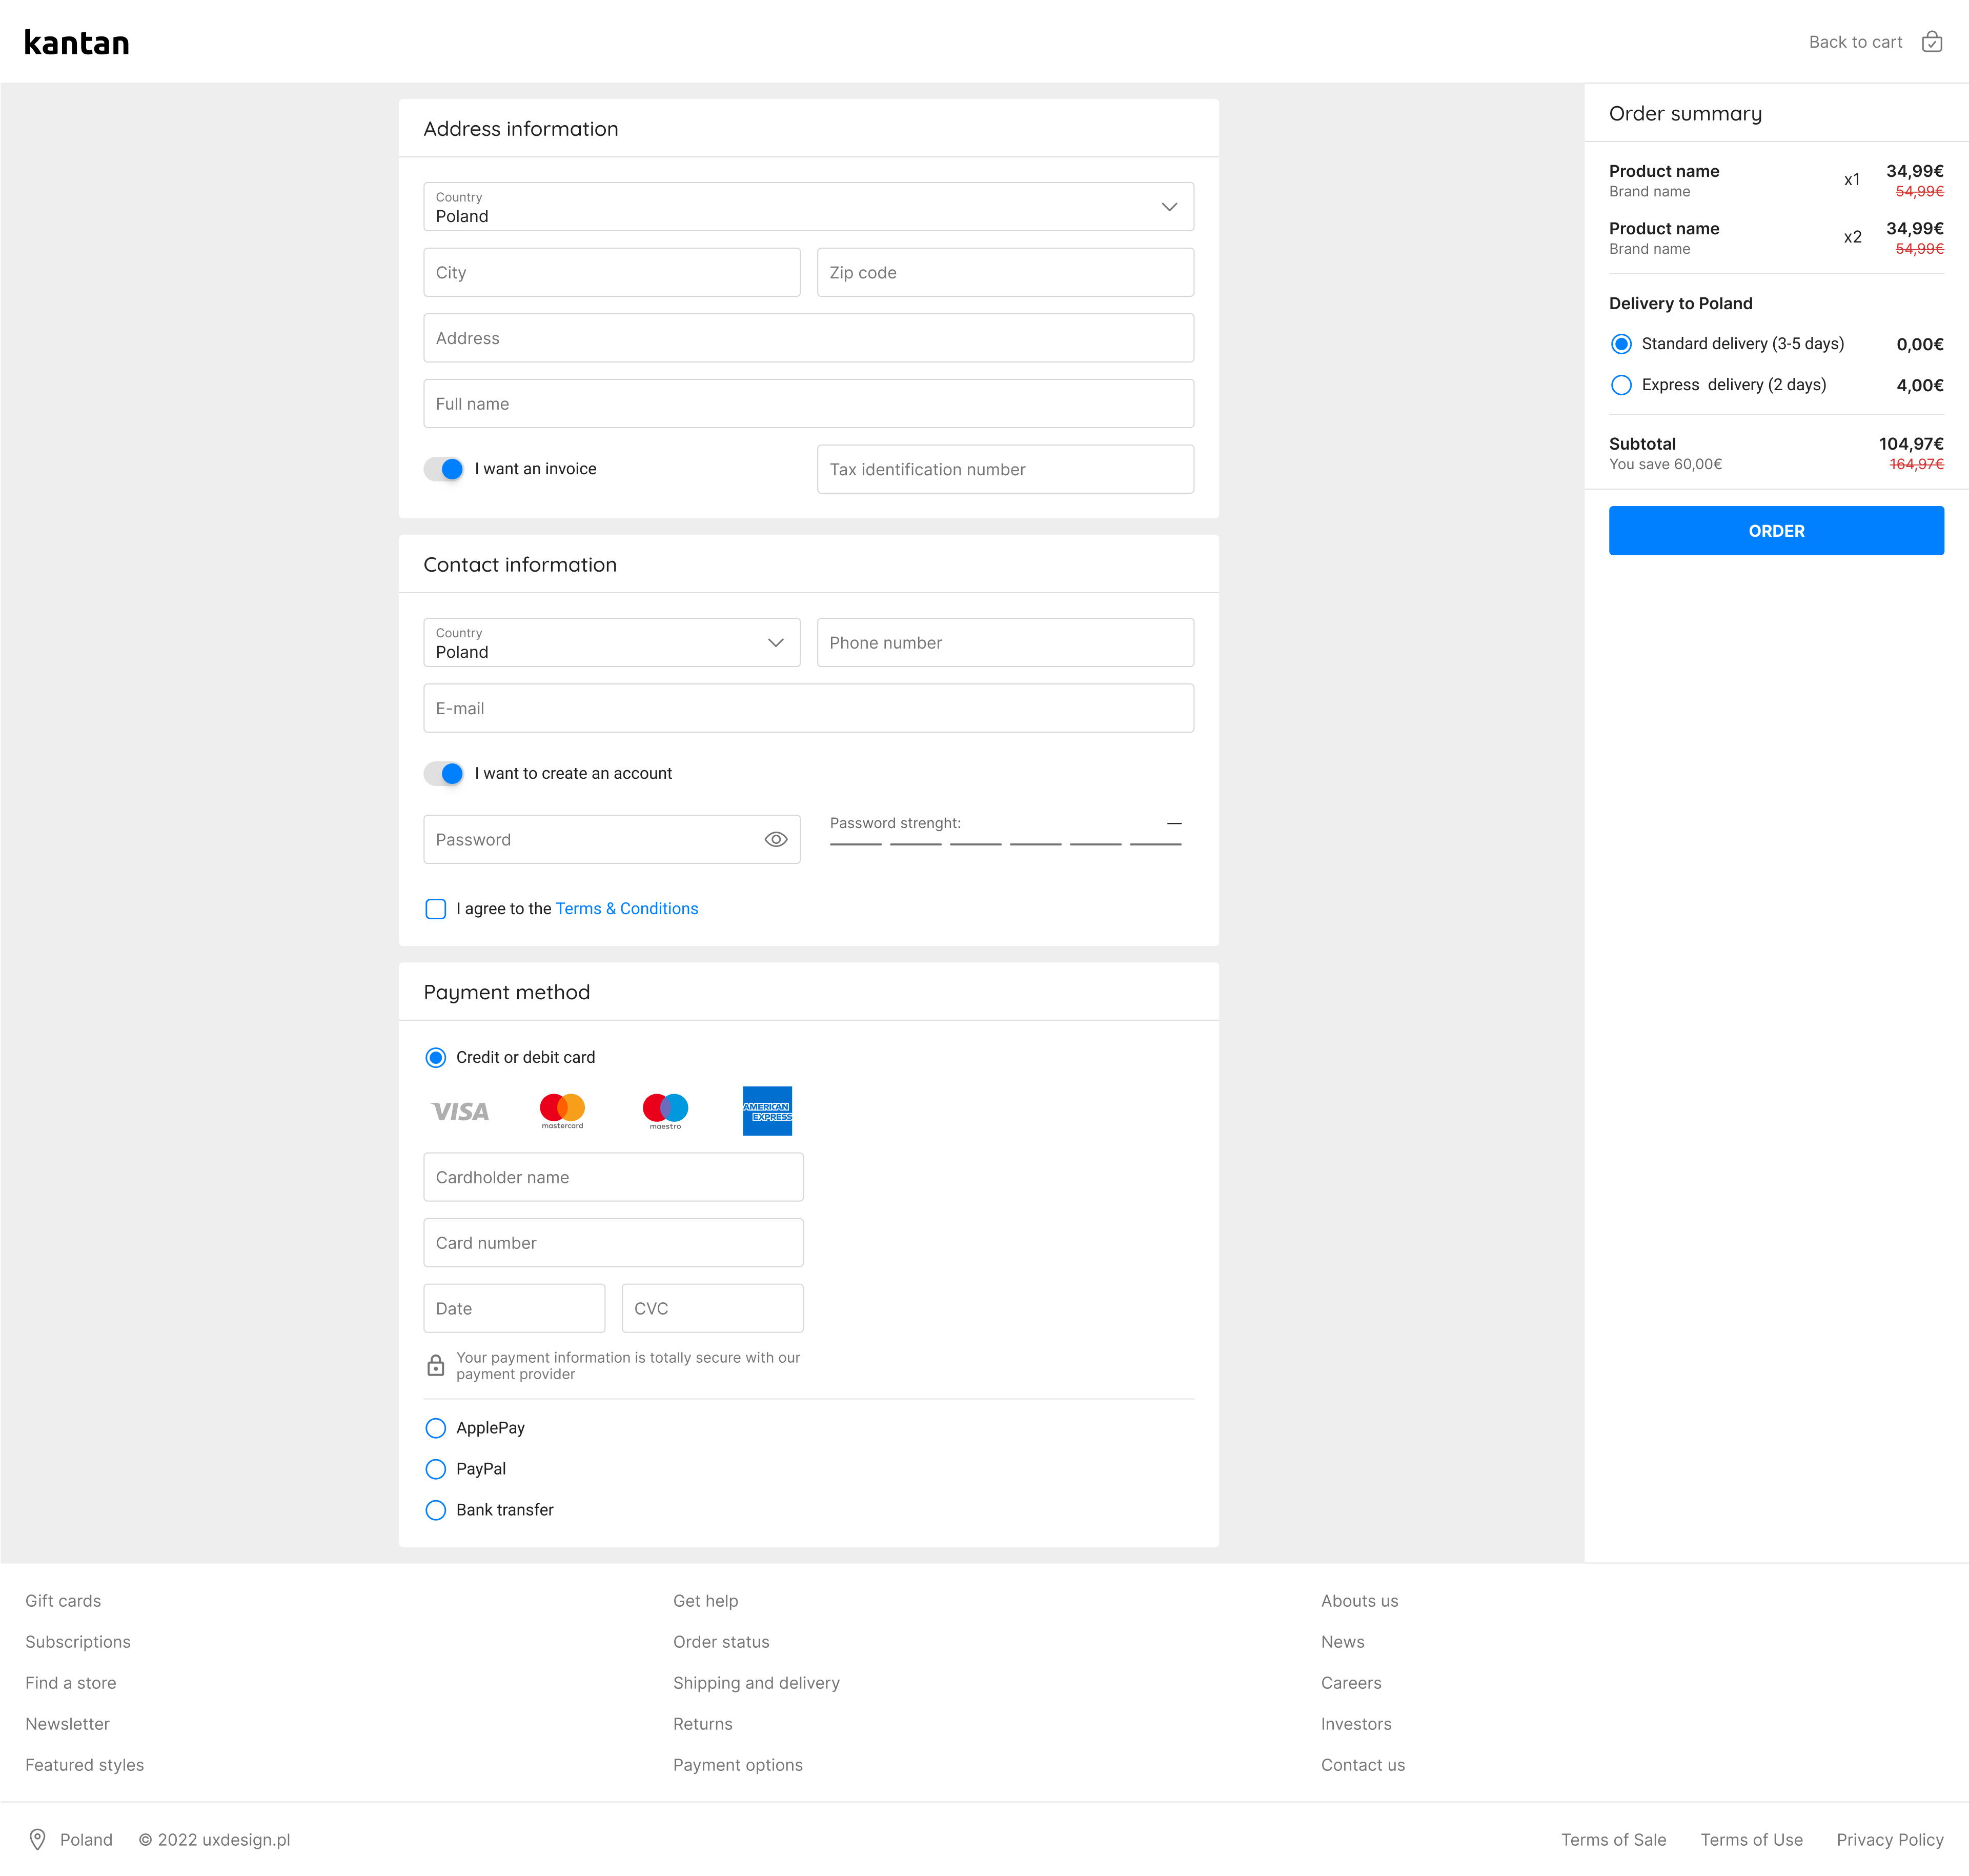This screenshot has height=1876, width=1969.
Task: Click the Full name input field
Action: [x=809, y=402]
